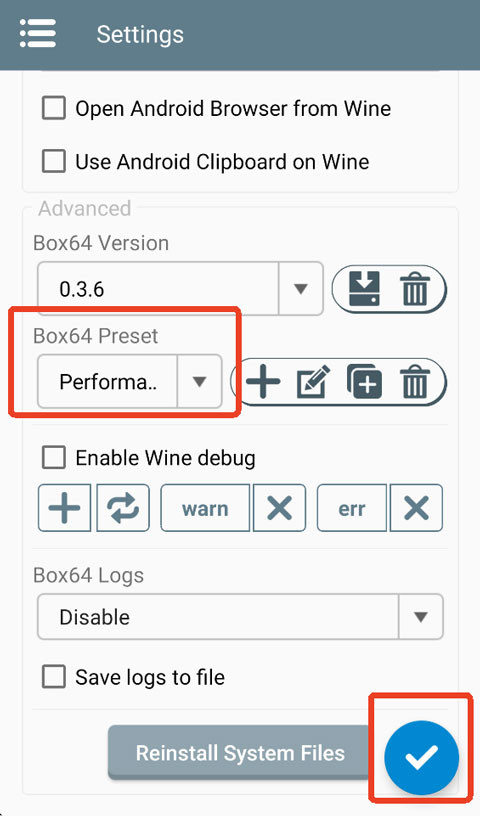Viewport: 480px width, 816px height.
Task: Remove the warn debug channel
Action: 279,508
